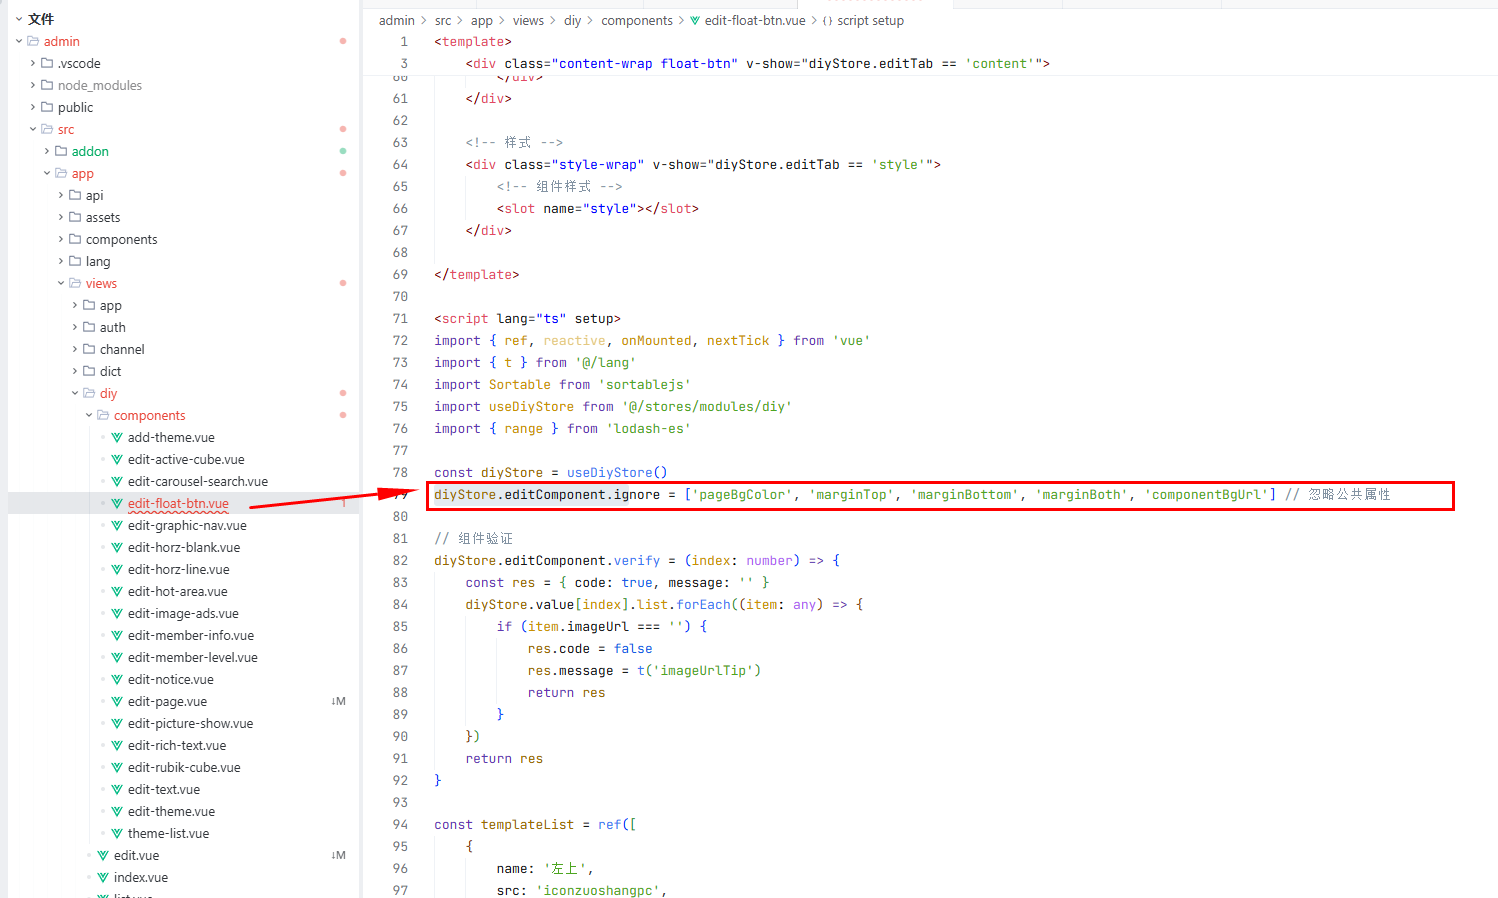The image size is (1498, 898).
Task: Expand the .vscode folder chevron
Action: click(x=33, y=64)
